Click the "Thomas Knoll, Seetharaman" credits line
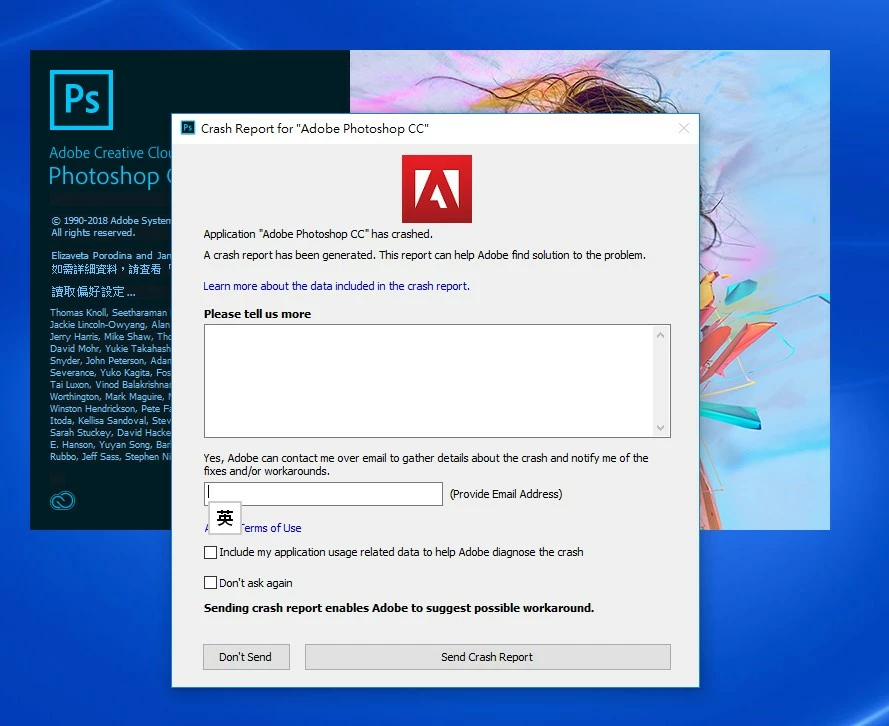The image size is (889, 726). point(109,313)
